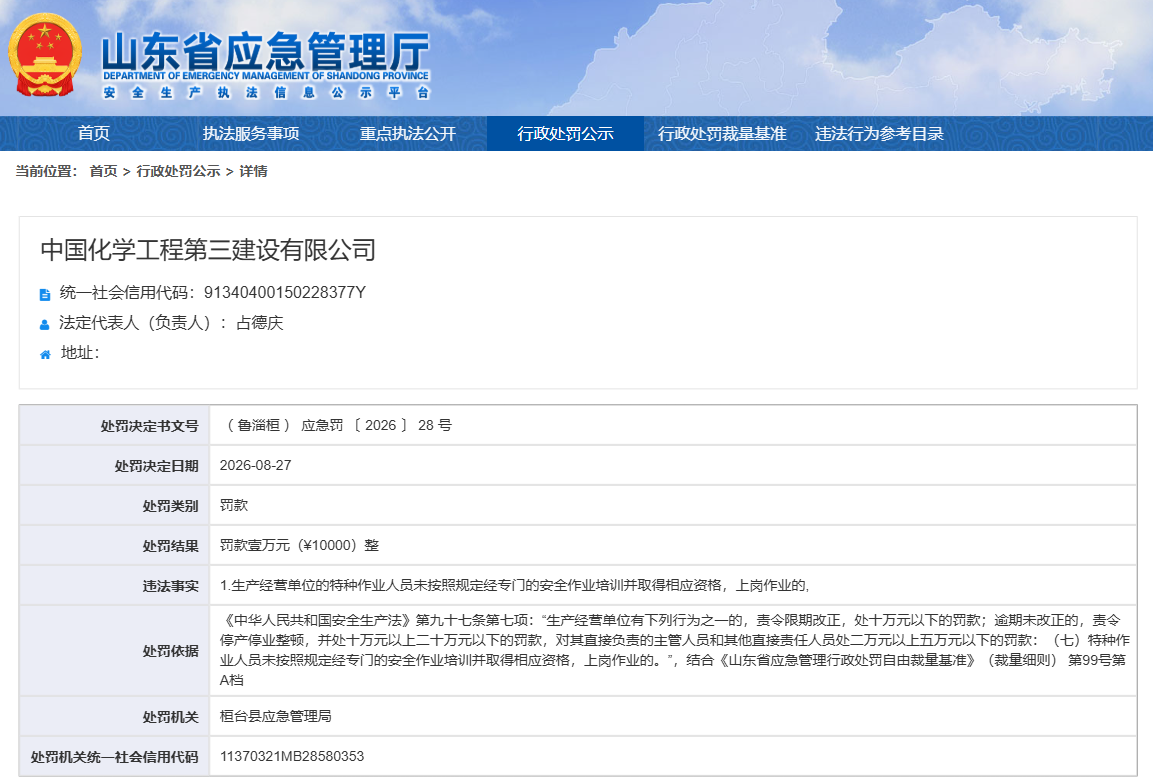Viewport: 1153px width, 780px height.
Task: Click the 行政处罚公示 breadcrumb link
Action: tap(179, 171)
